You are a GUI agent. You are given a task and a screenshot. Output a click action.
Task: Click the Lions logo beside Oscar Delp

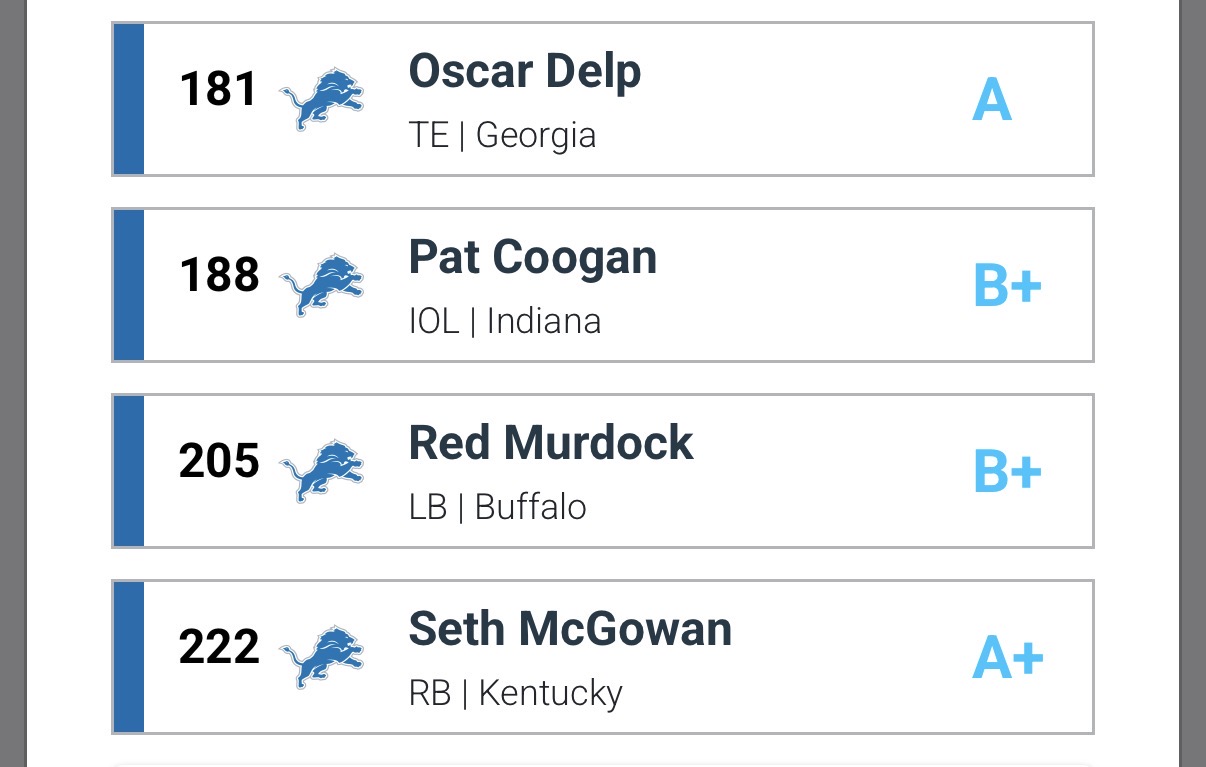(x=322, y=97)
